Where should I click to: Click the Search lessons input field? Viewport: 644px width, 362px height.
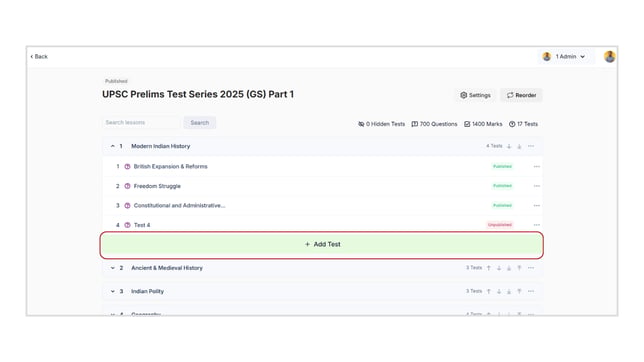pos(140,122)
